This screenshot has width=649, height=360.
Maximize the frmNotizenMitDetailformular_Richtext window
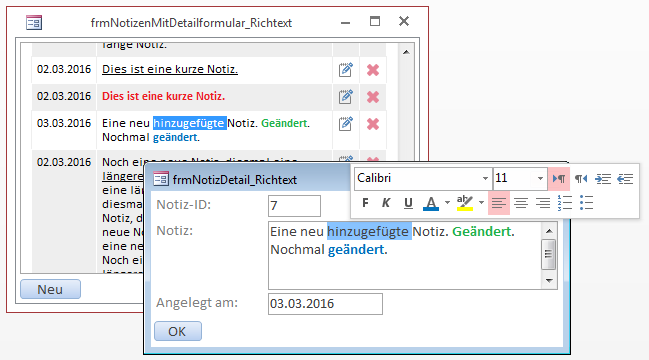click(x=375, y=22)
